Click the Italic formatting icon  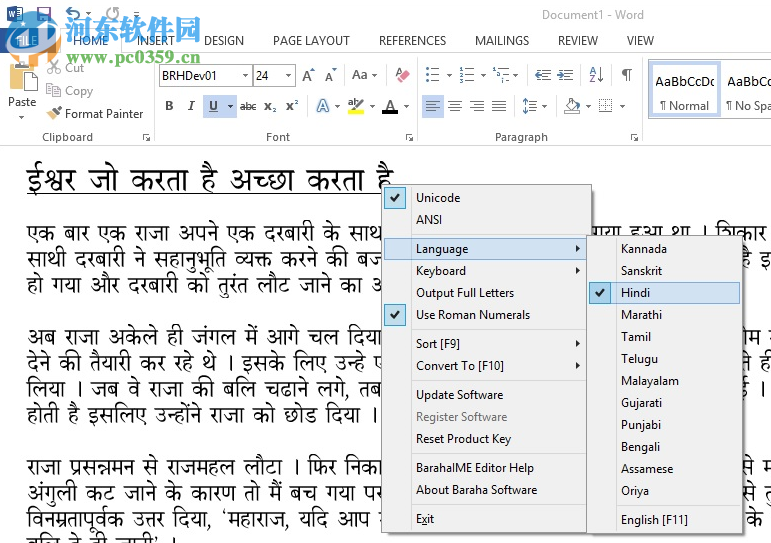190,106
